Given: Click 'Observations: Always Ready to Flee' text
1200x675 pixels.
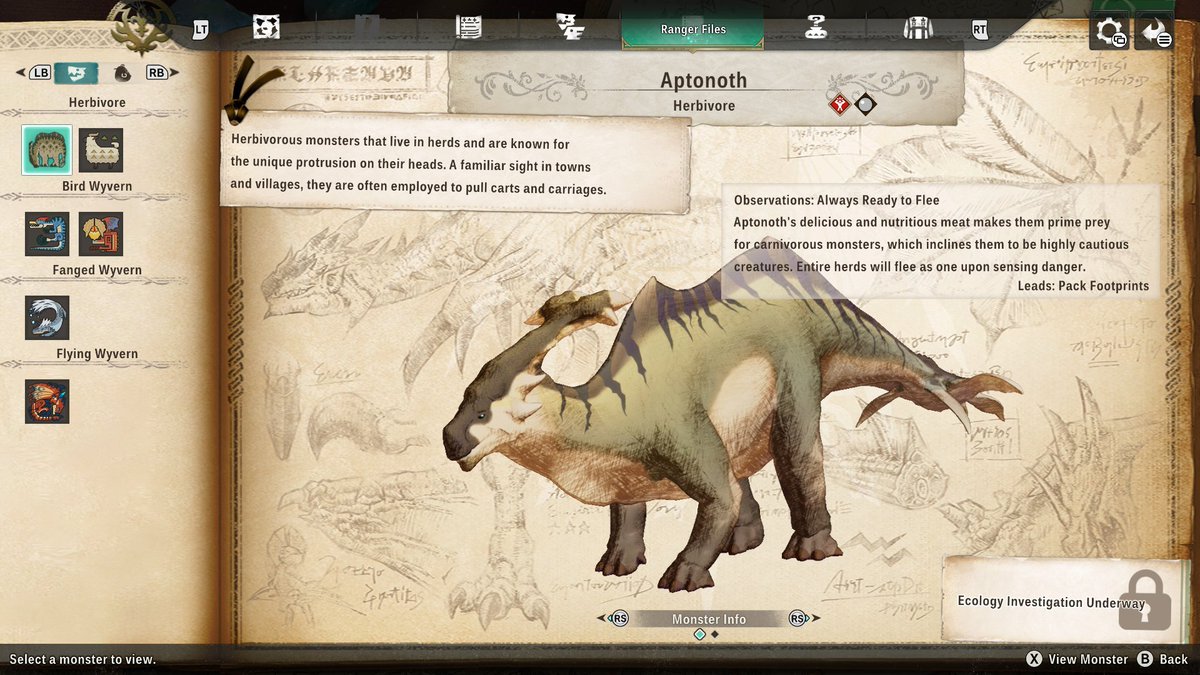Looking at the screenshot, I should coord(837,200).
